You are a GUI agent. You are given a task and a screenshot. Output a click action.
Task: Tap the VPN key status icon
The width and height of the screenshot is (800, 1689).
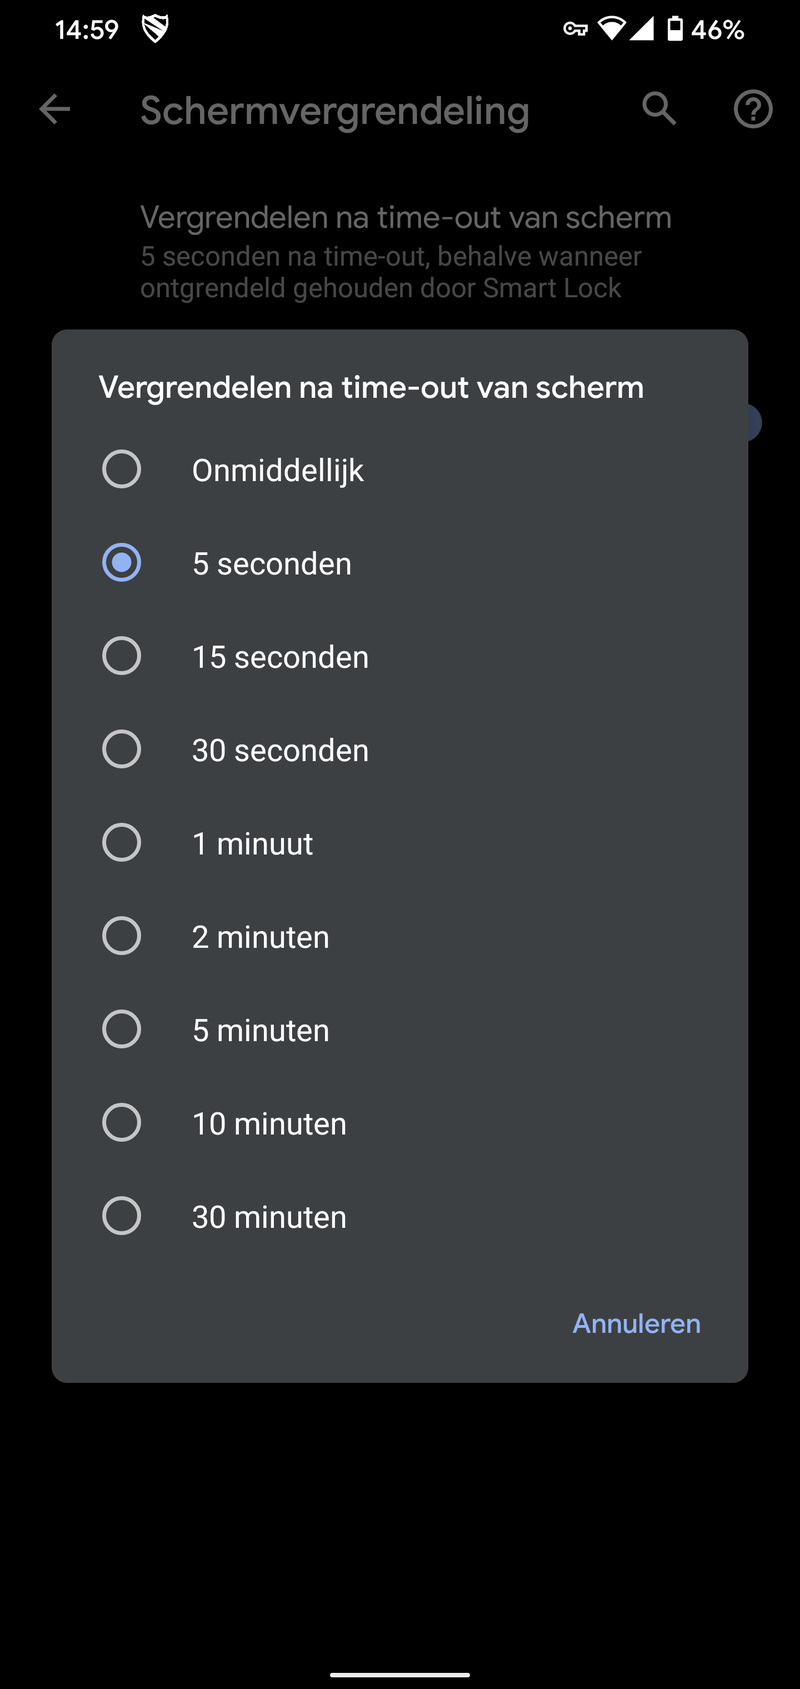click(x=575, y=29)
